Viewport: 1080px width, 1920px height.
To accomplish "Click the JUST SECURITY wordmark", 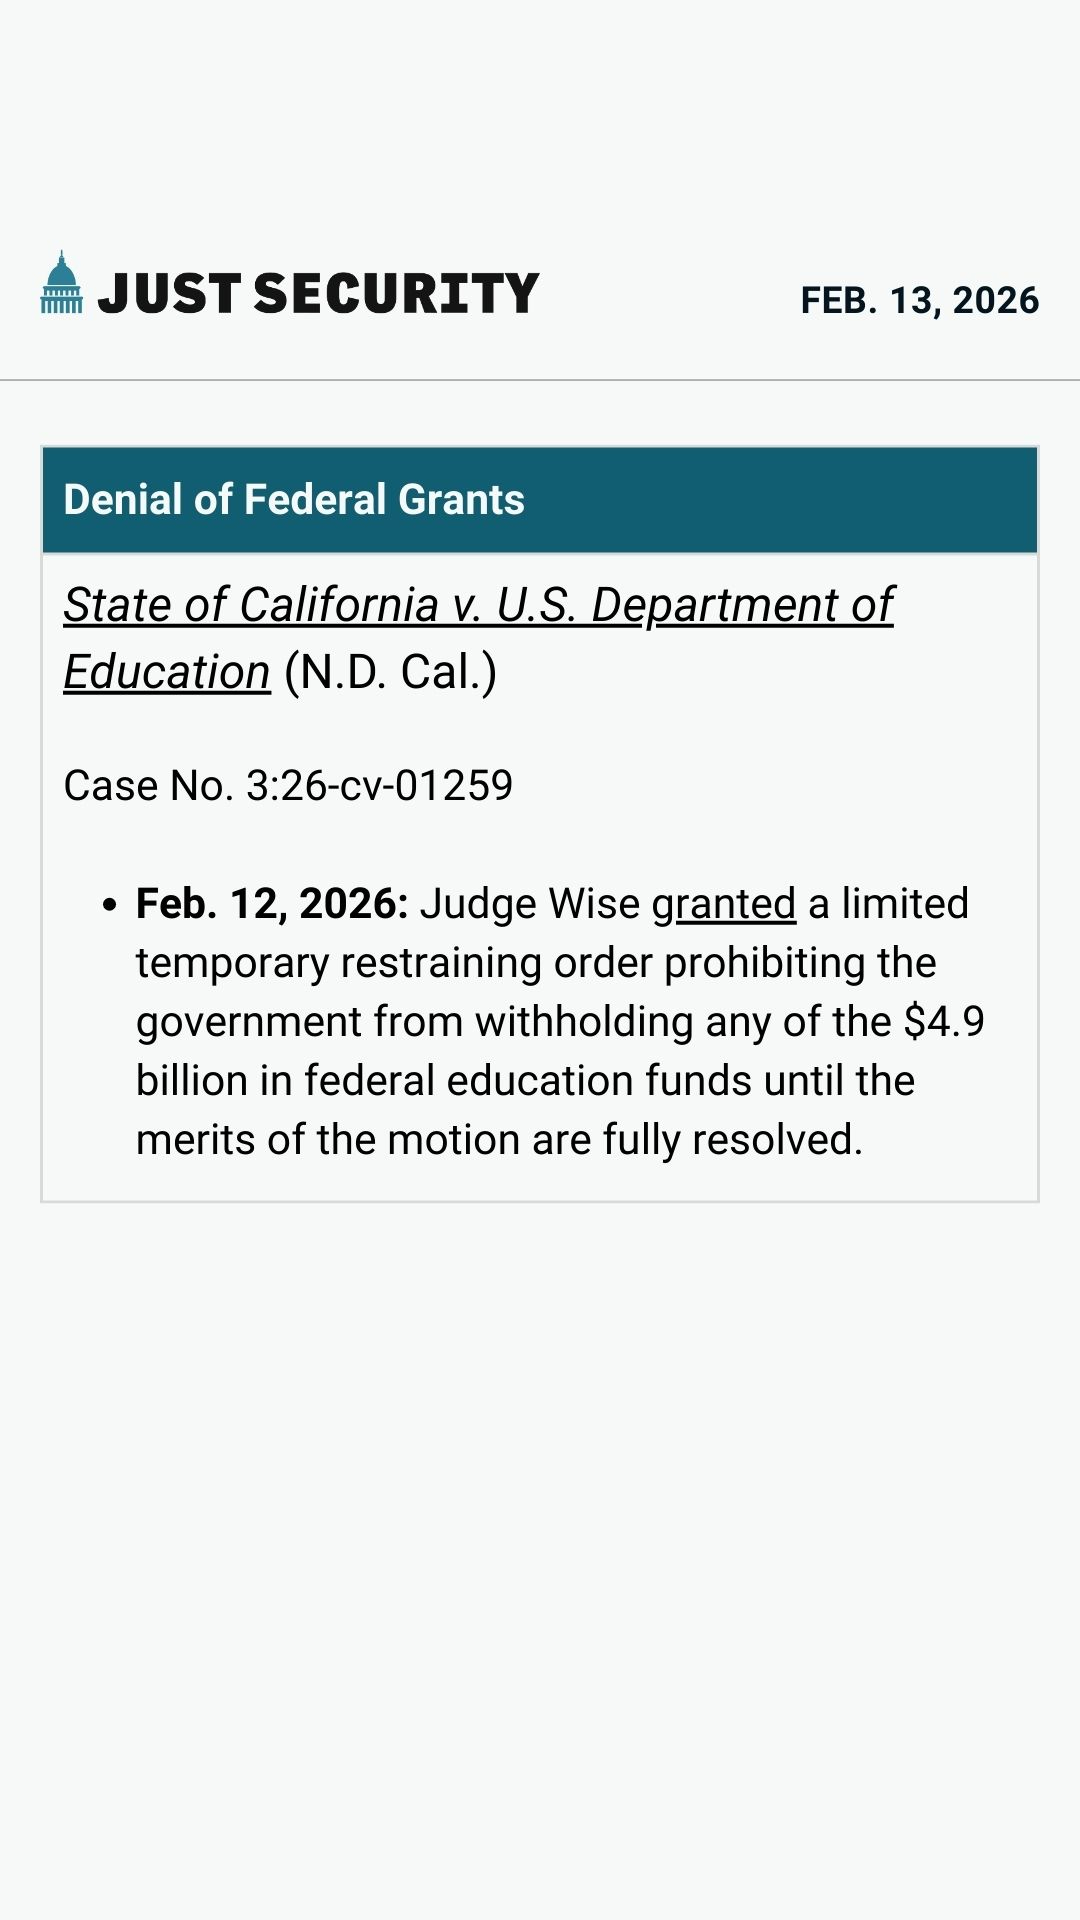I will click(x=318, y=294).
